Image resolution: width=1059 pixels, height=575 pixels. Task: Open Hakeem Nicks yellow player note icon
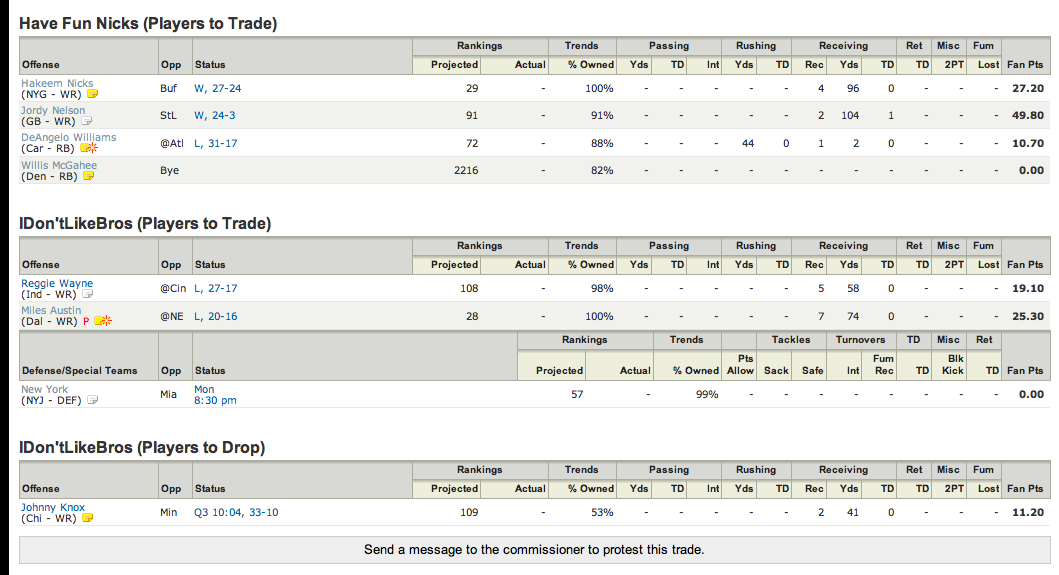point(93,94)
